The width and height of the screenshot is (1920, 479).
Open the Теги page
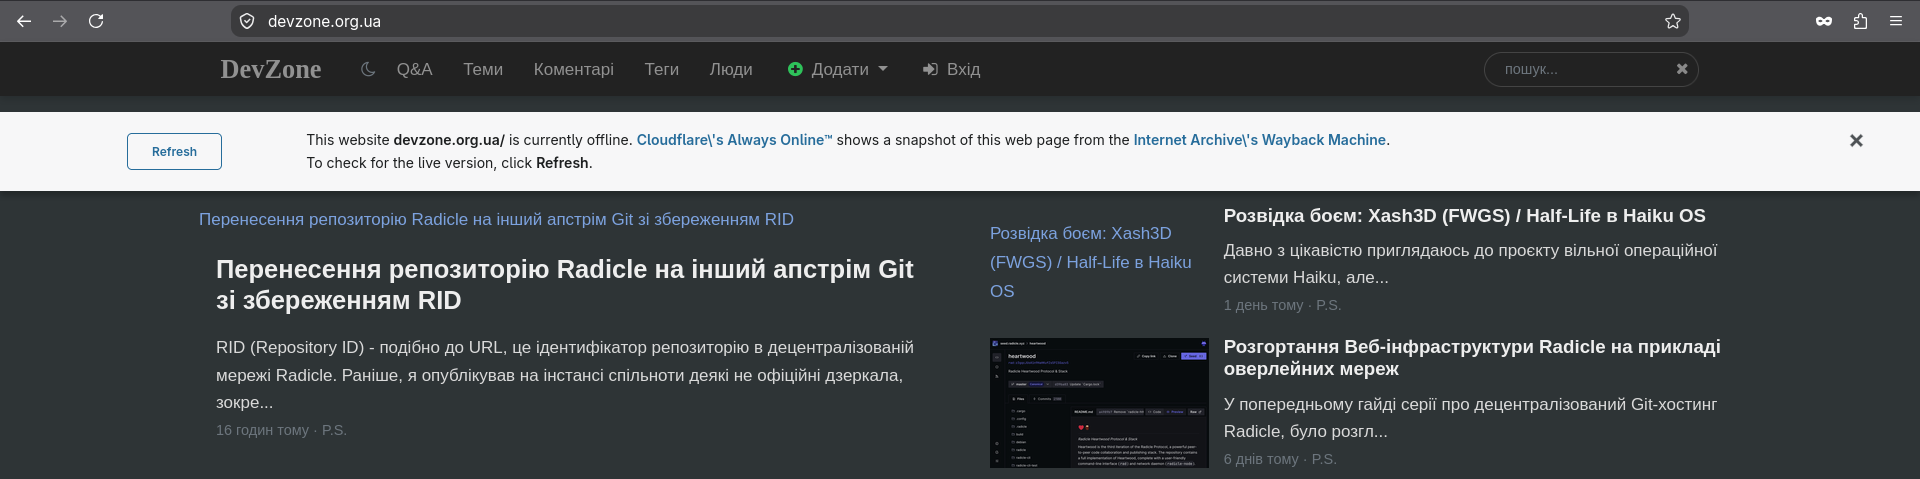pos(661,69)
